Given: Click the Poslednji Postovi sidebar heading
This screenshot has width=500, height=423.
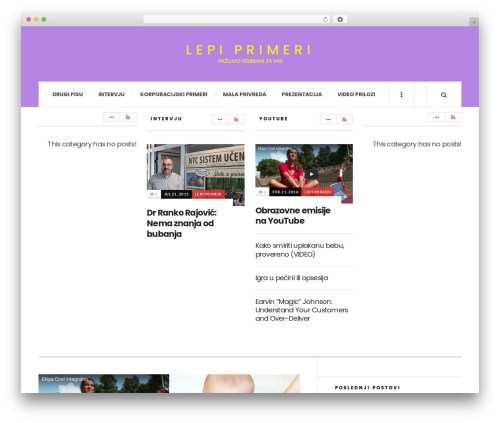Looking at the screenshot, I should pos(367,387).
